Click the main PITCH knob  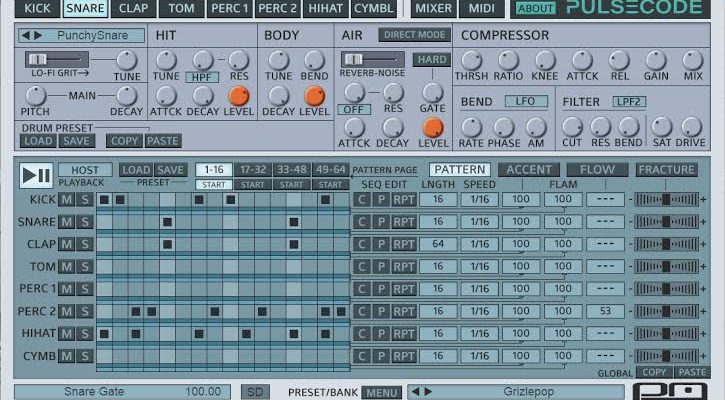point(36,96)
